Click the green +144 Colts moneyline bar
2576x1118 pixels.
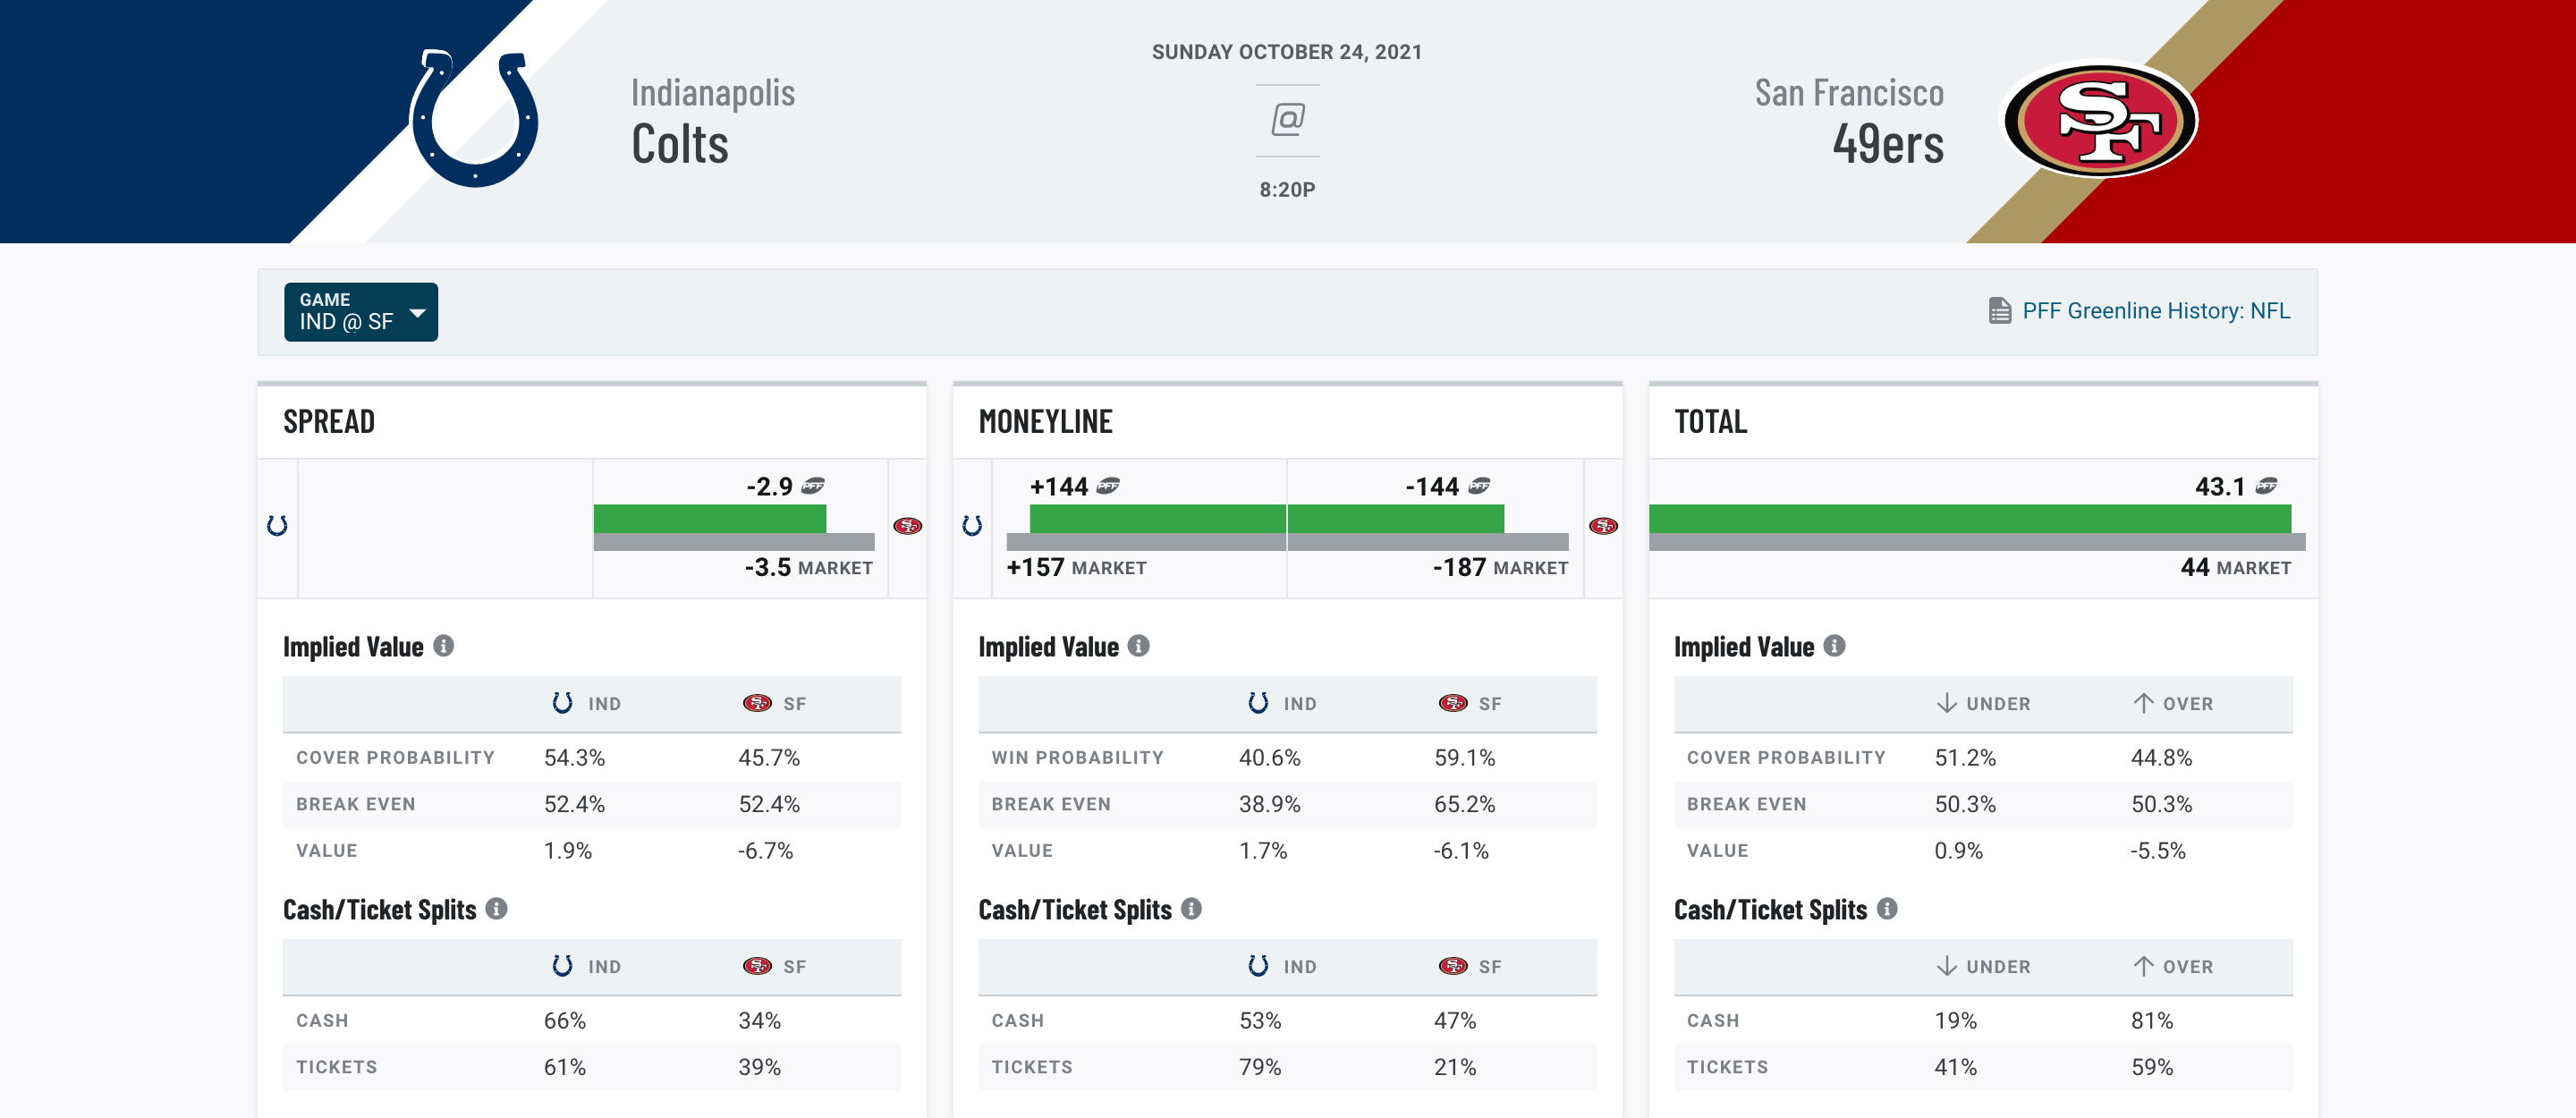point(1157,519)
